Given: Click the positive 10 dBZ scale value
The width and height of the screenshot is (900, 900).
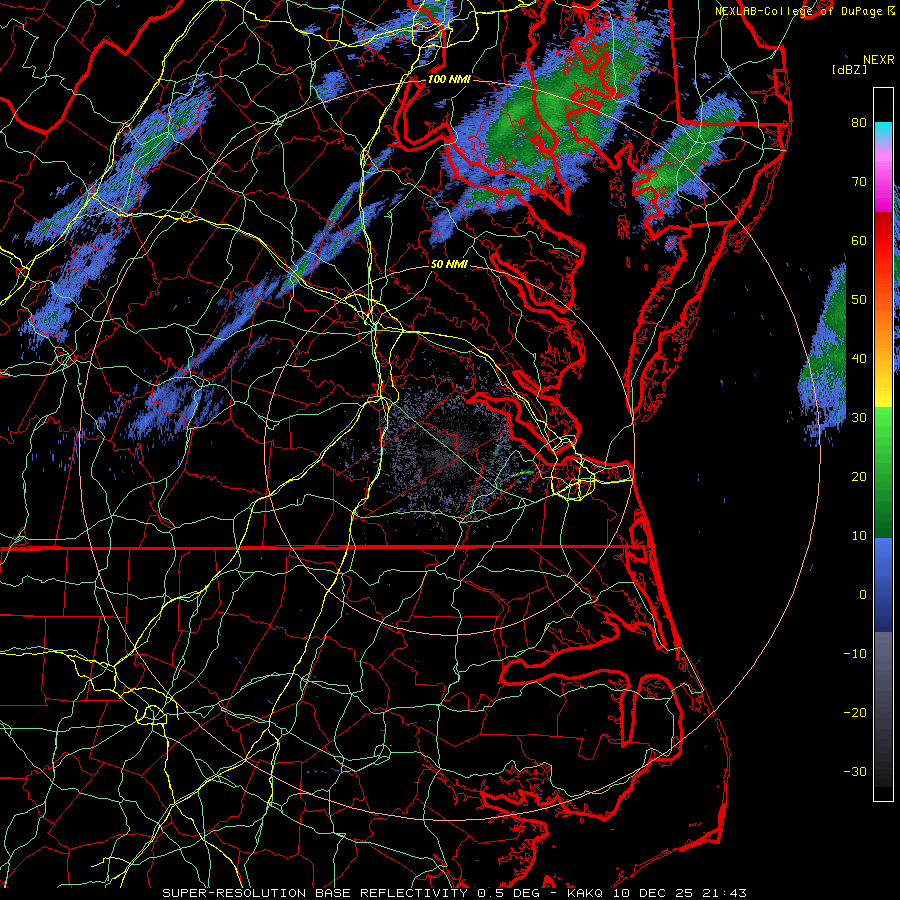Looking at the screenshot, I should (859, 536).
